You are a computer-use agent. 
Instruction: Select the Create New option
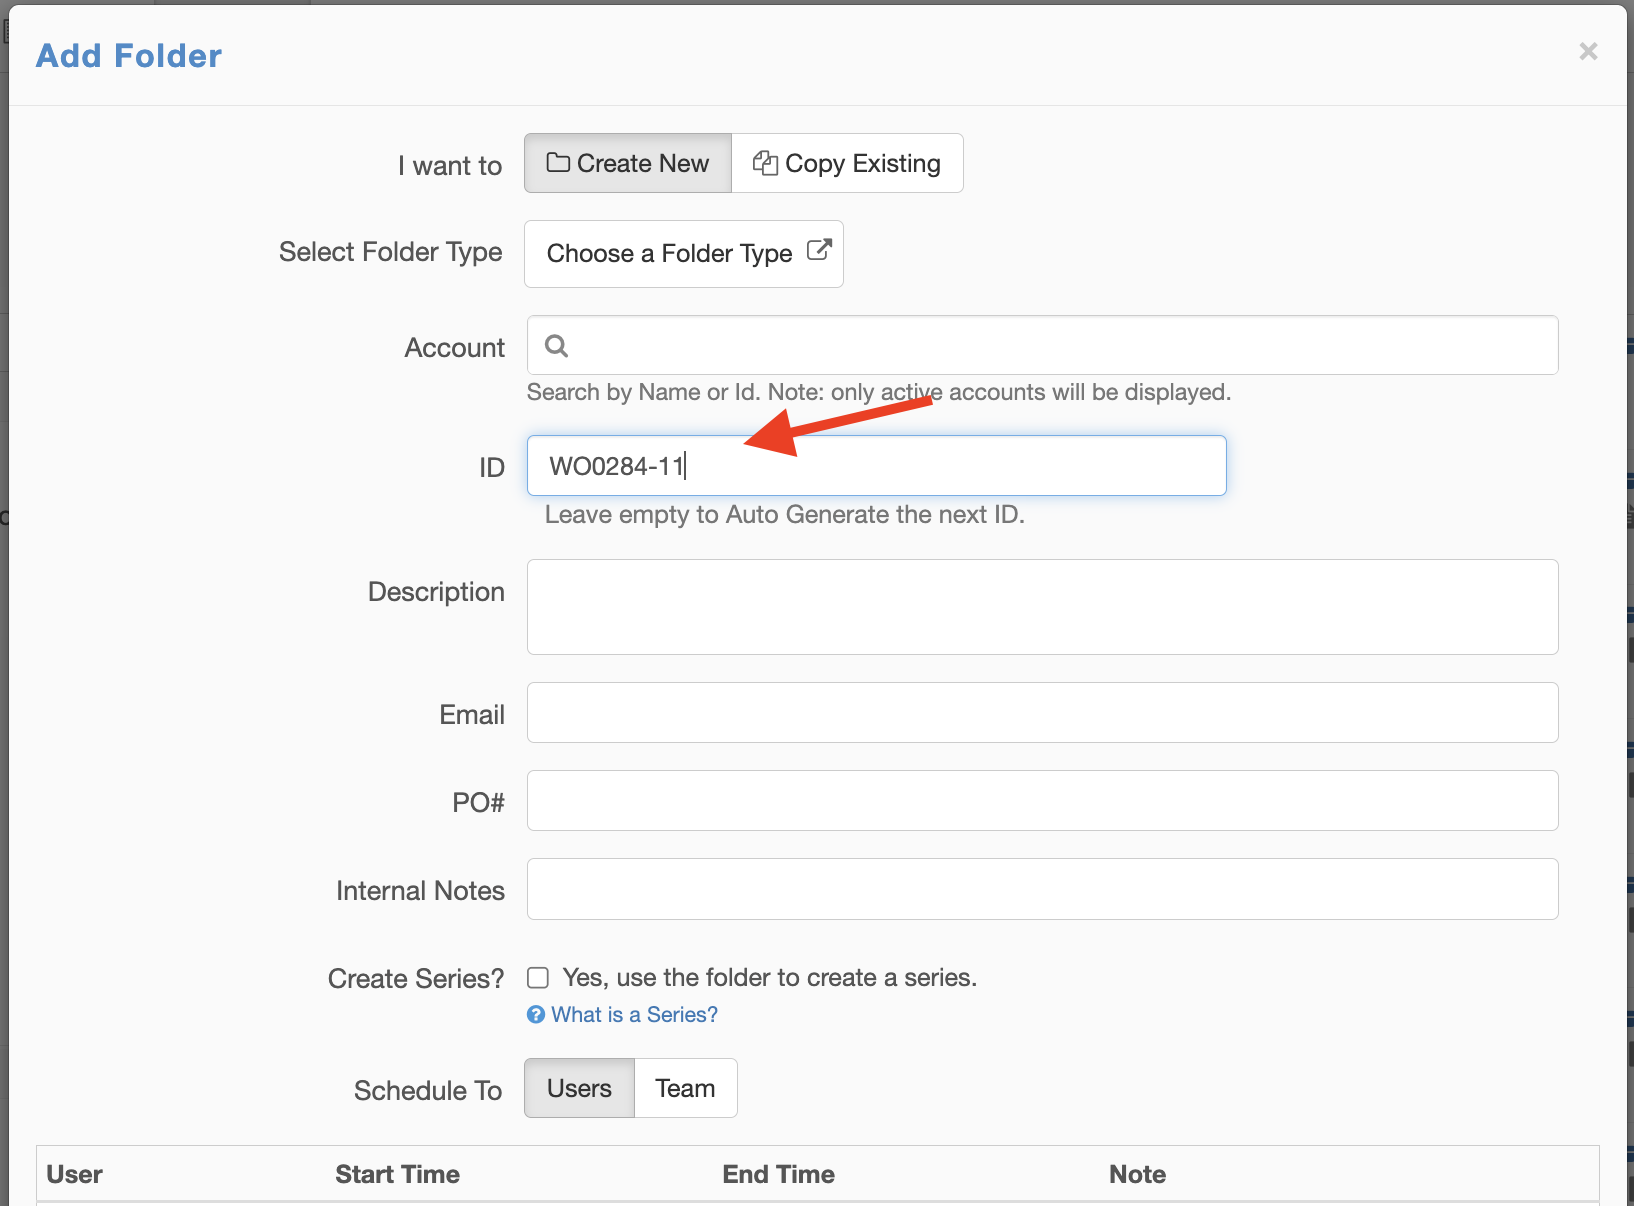click(x=628, y=163)
